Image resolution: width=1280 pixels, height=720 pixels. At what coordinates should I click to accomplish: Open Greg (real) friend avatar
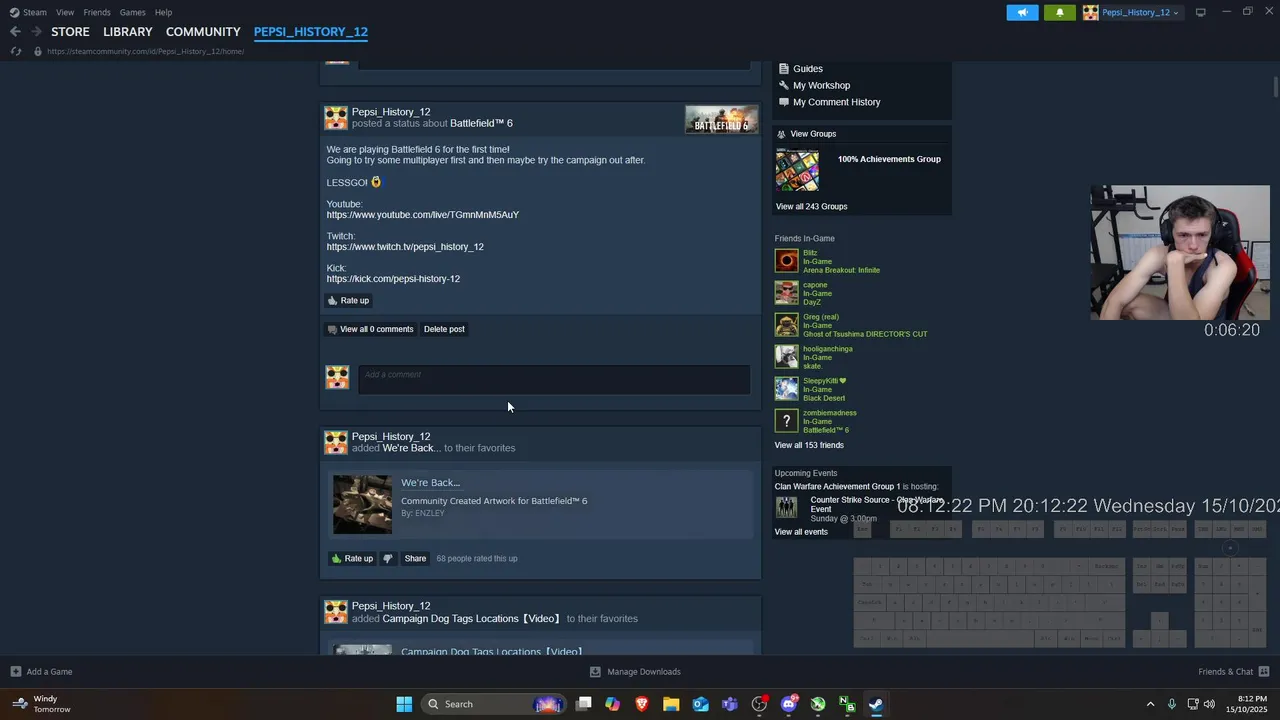787,325
